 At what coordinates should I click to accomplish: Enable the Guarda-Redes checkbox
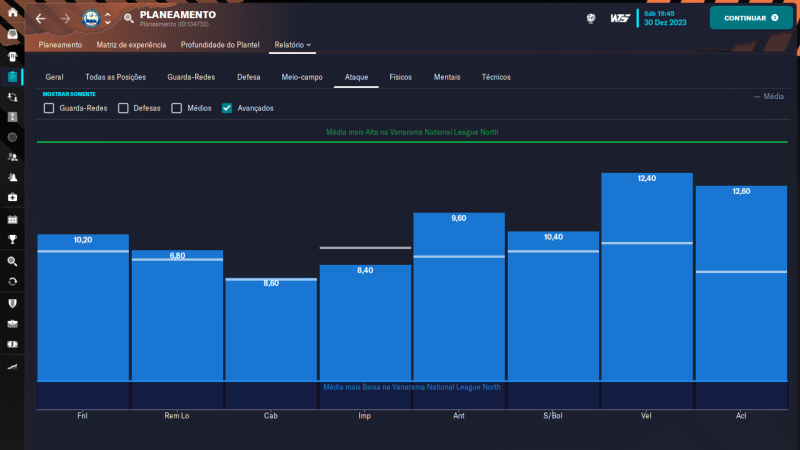(49, 108)
